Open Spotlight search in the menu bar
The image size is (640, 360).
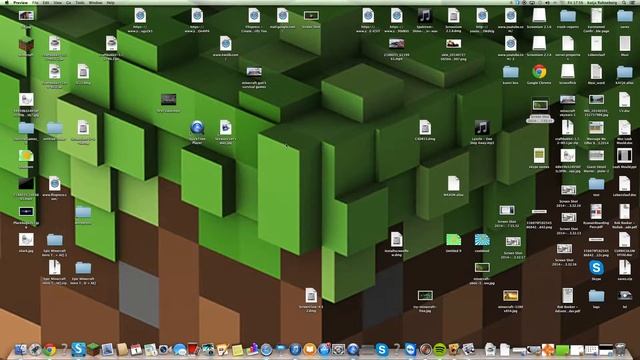(624, 2)
